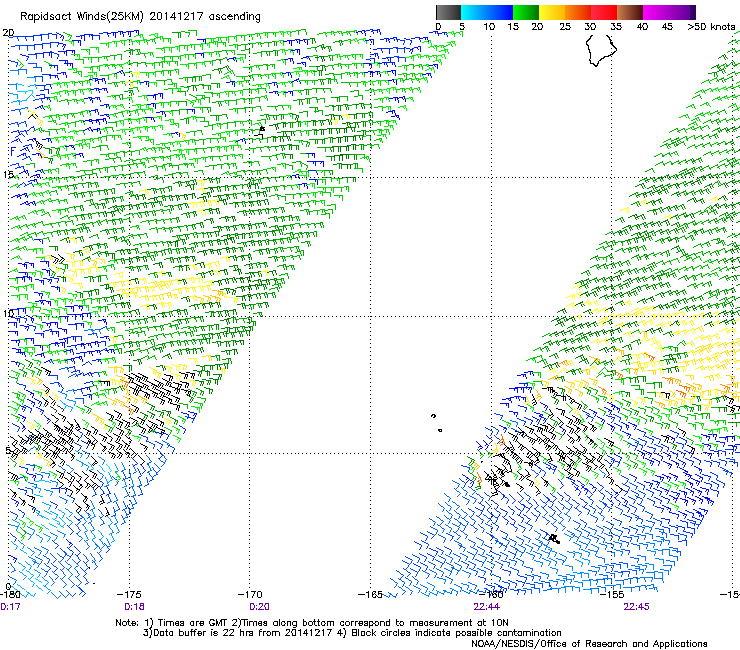The height and width of the screenshot is (650, 740).
Task: Click the island outline near top right
Action: [601, 50]
